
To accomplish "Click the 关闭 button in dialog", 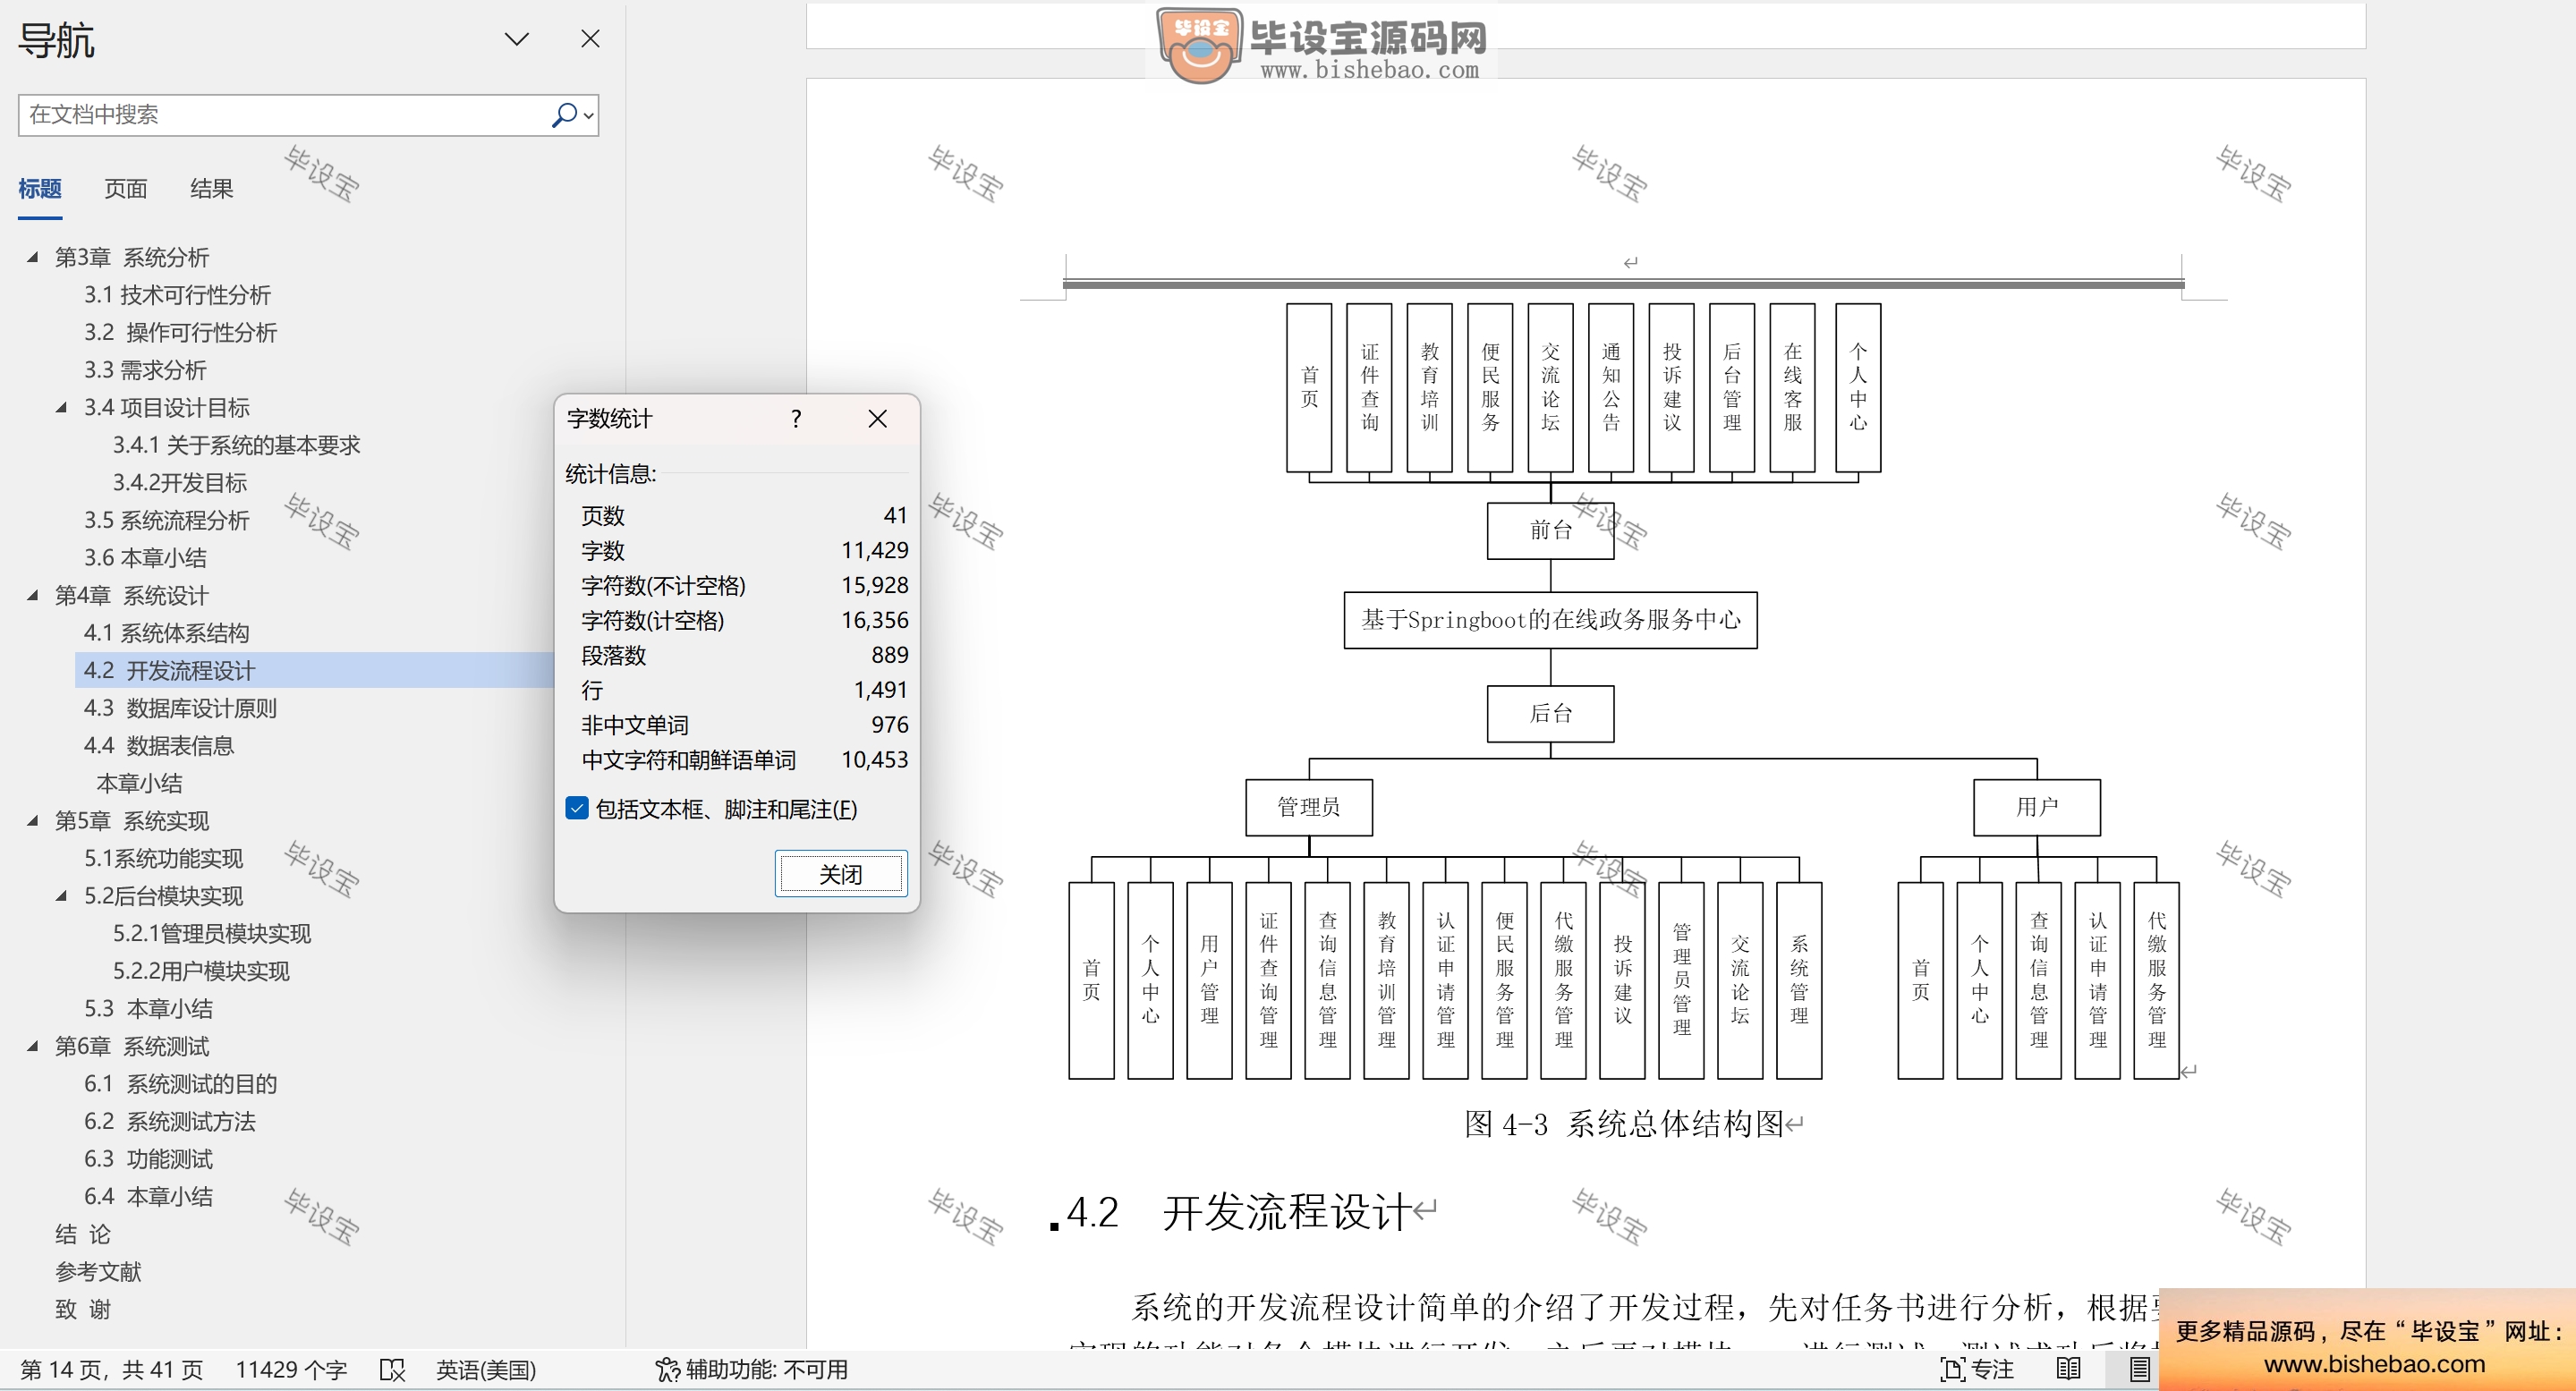I will pyautogui.click(x=841, y=874).
